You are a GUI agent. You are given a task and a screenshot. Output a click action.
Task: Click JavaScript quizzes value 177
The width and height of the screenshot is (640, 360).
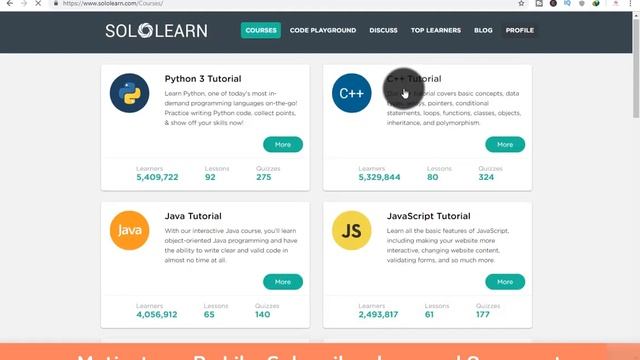coord(482,314)
